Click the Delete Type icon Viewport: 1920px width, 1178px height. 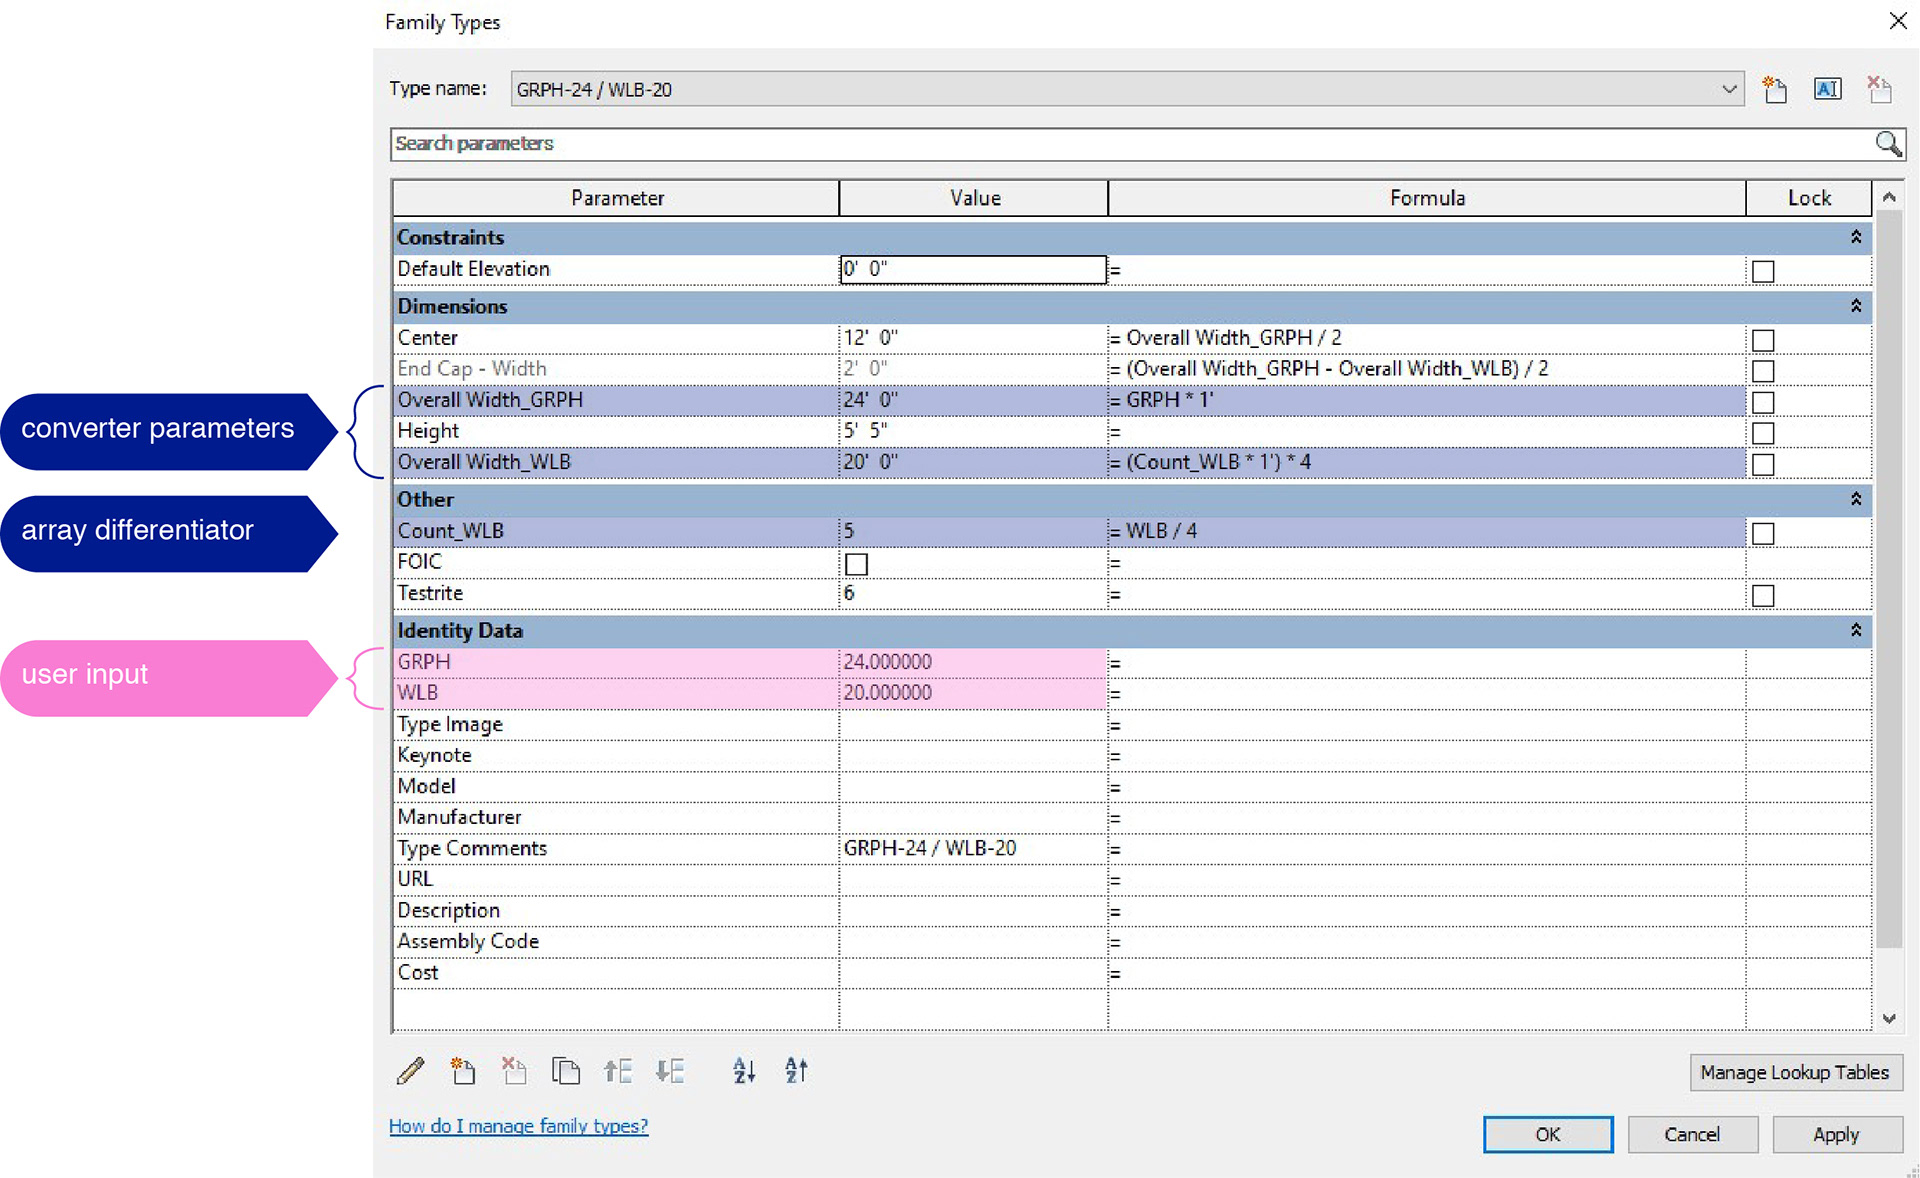1879,89
